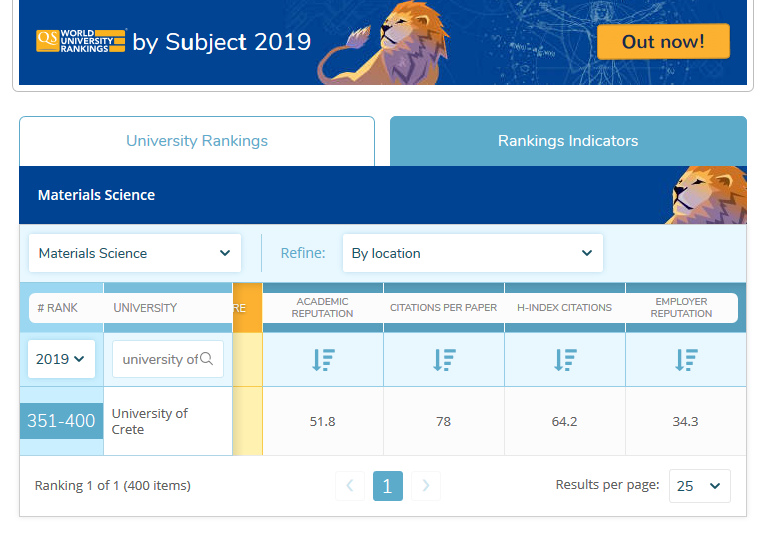Sort by H-index Citations

[x=565, y=360]
